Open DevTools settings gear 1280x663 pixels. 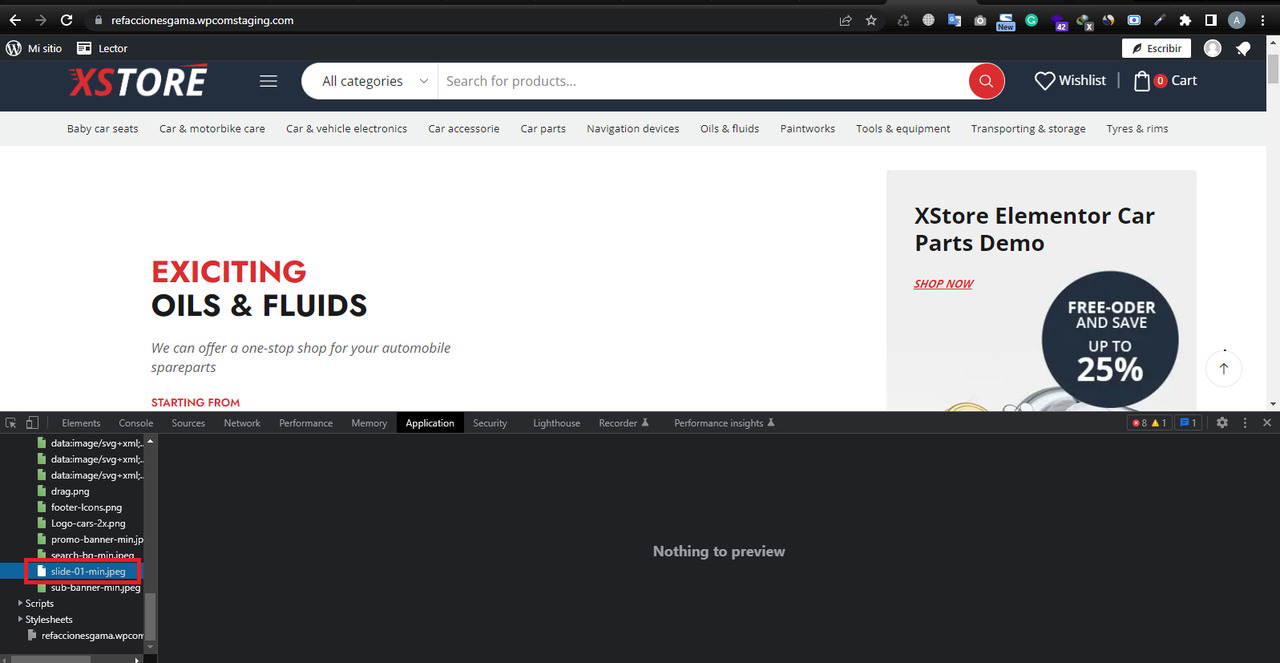point(1222,423)
